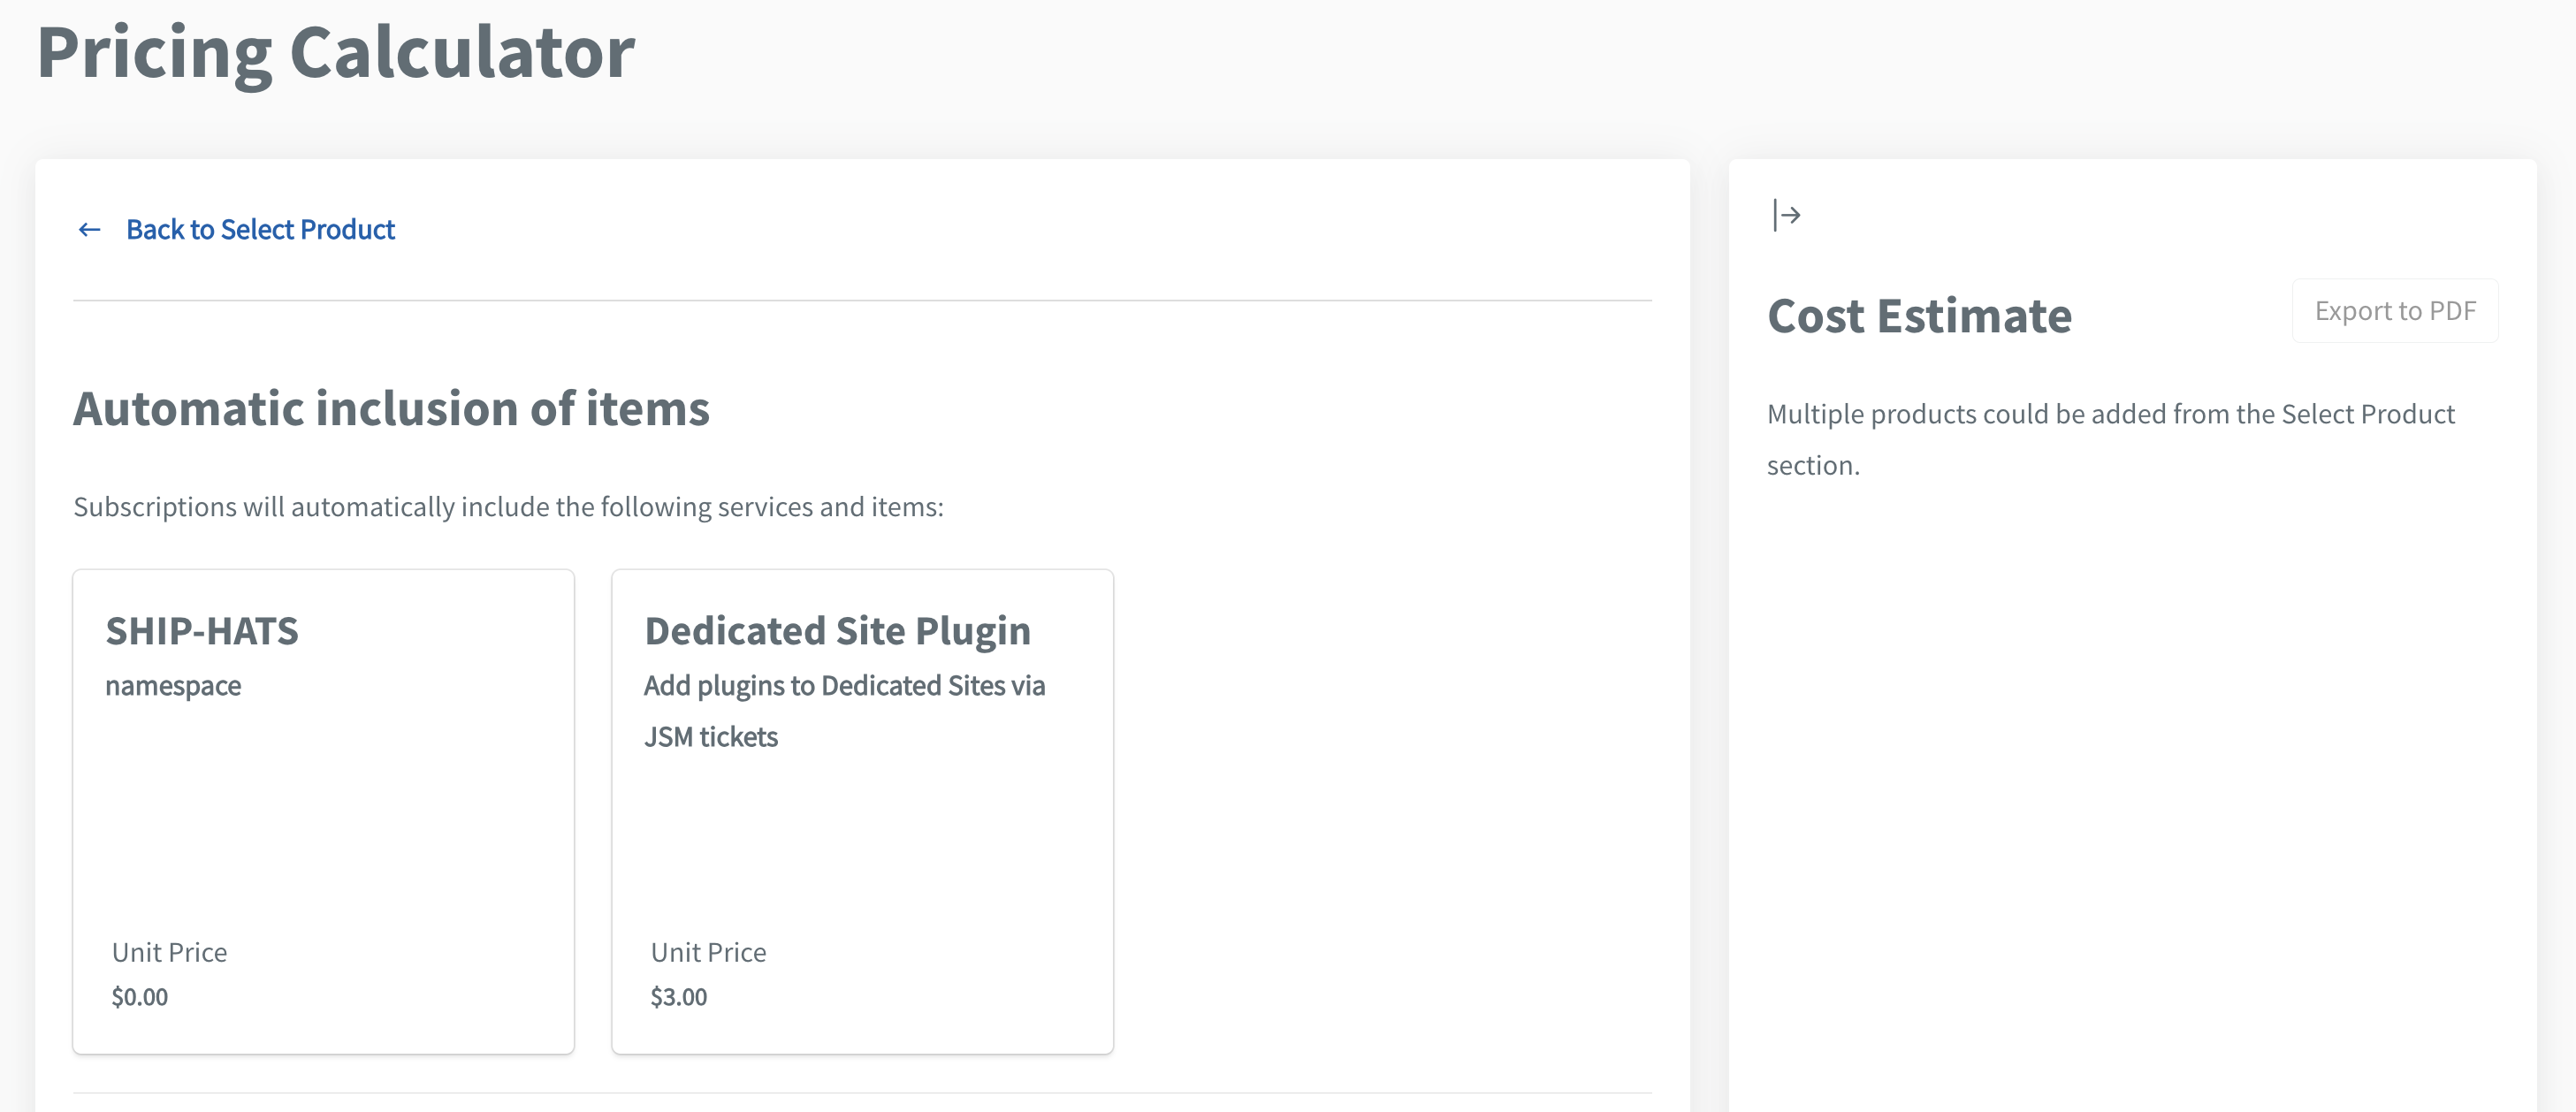Click the $3.00 unit price
2576x1112 pixels.
679,997
